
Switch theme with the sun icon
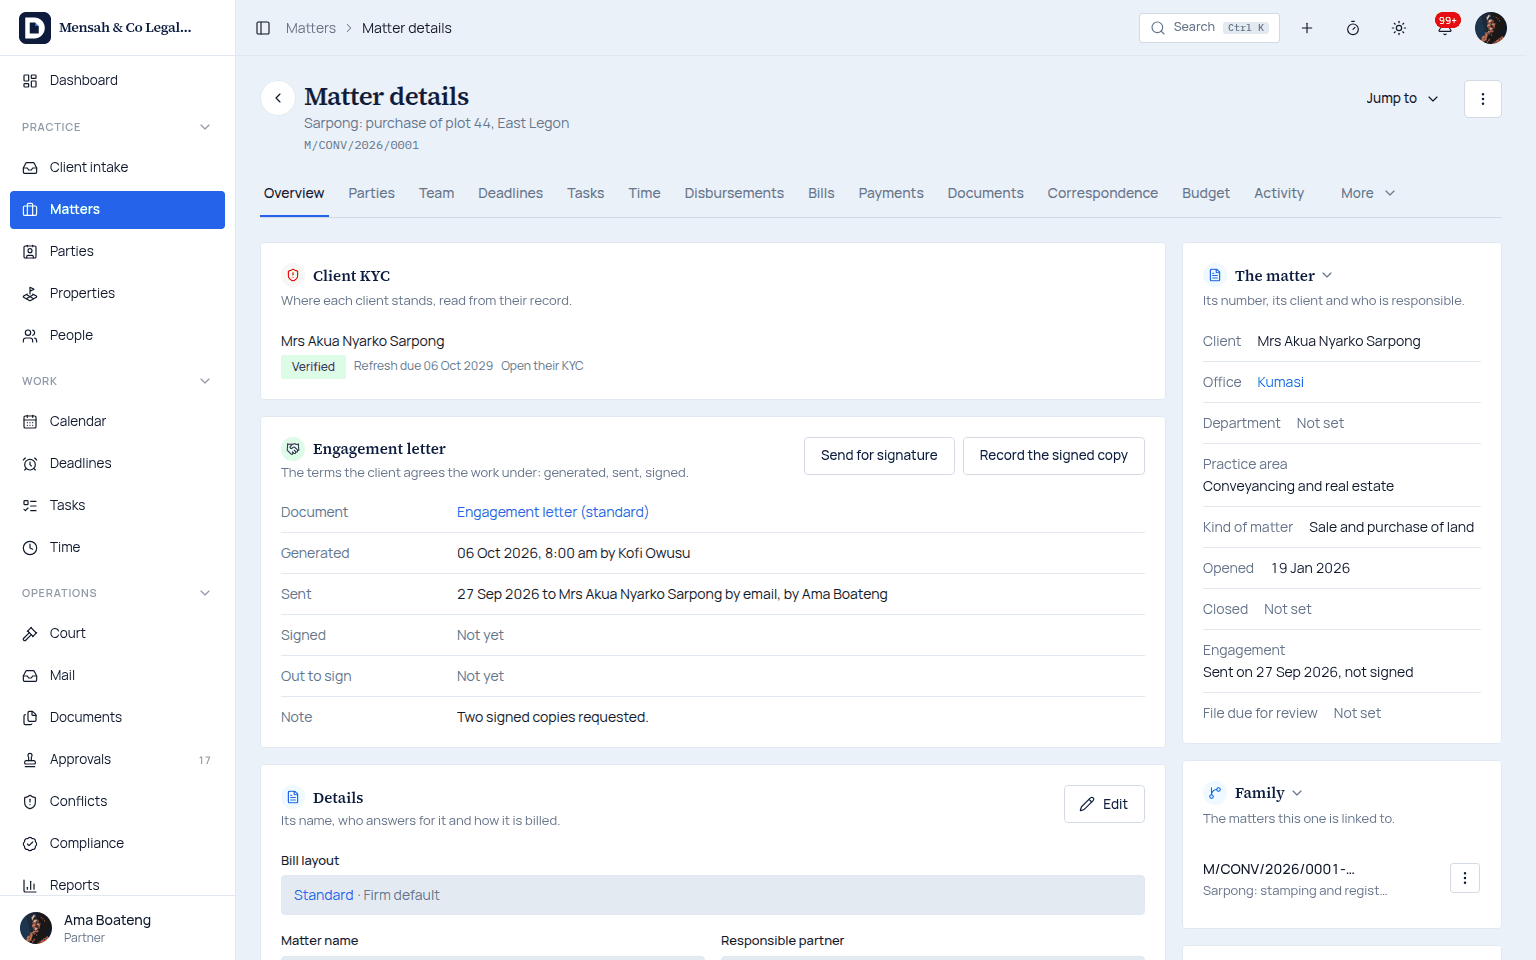pos(1399,28)
